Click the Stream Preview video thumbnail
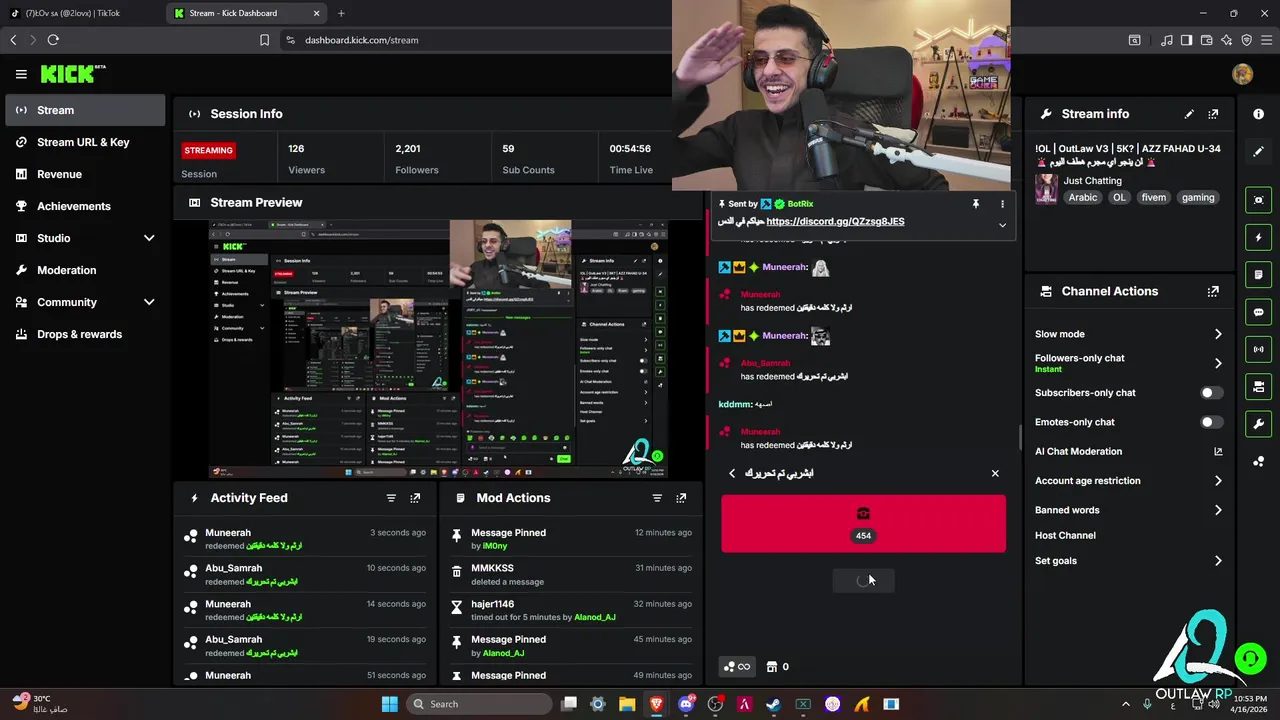The image size is (1280, 720). pos(438,348)
